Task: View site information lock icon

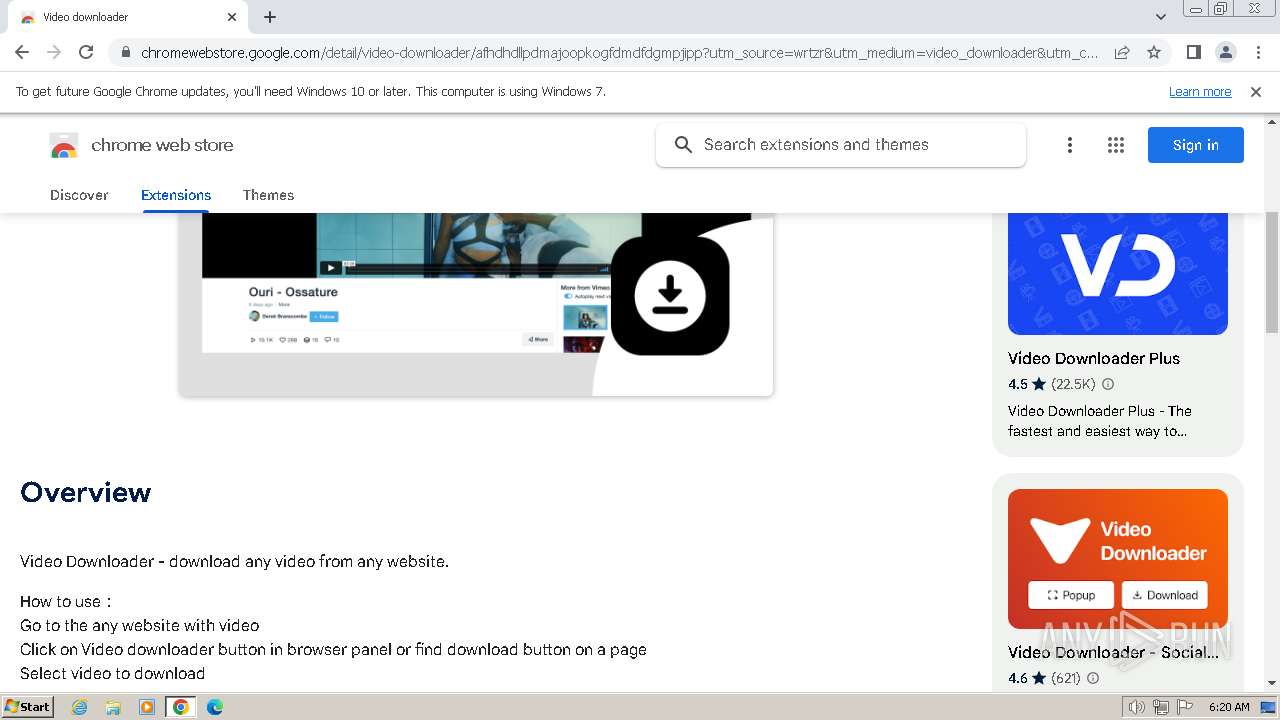Action: 125,53
